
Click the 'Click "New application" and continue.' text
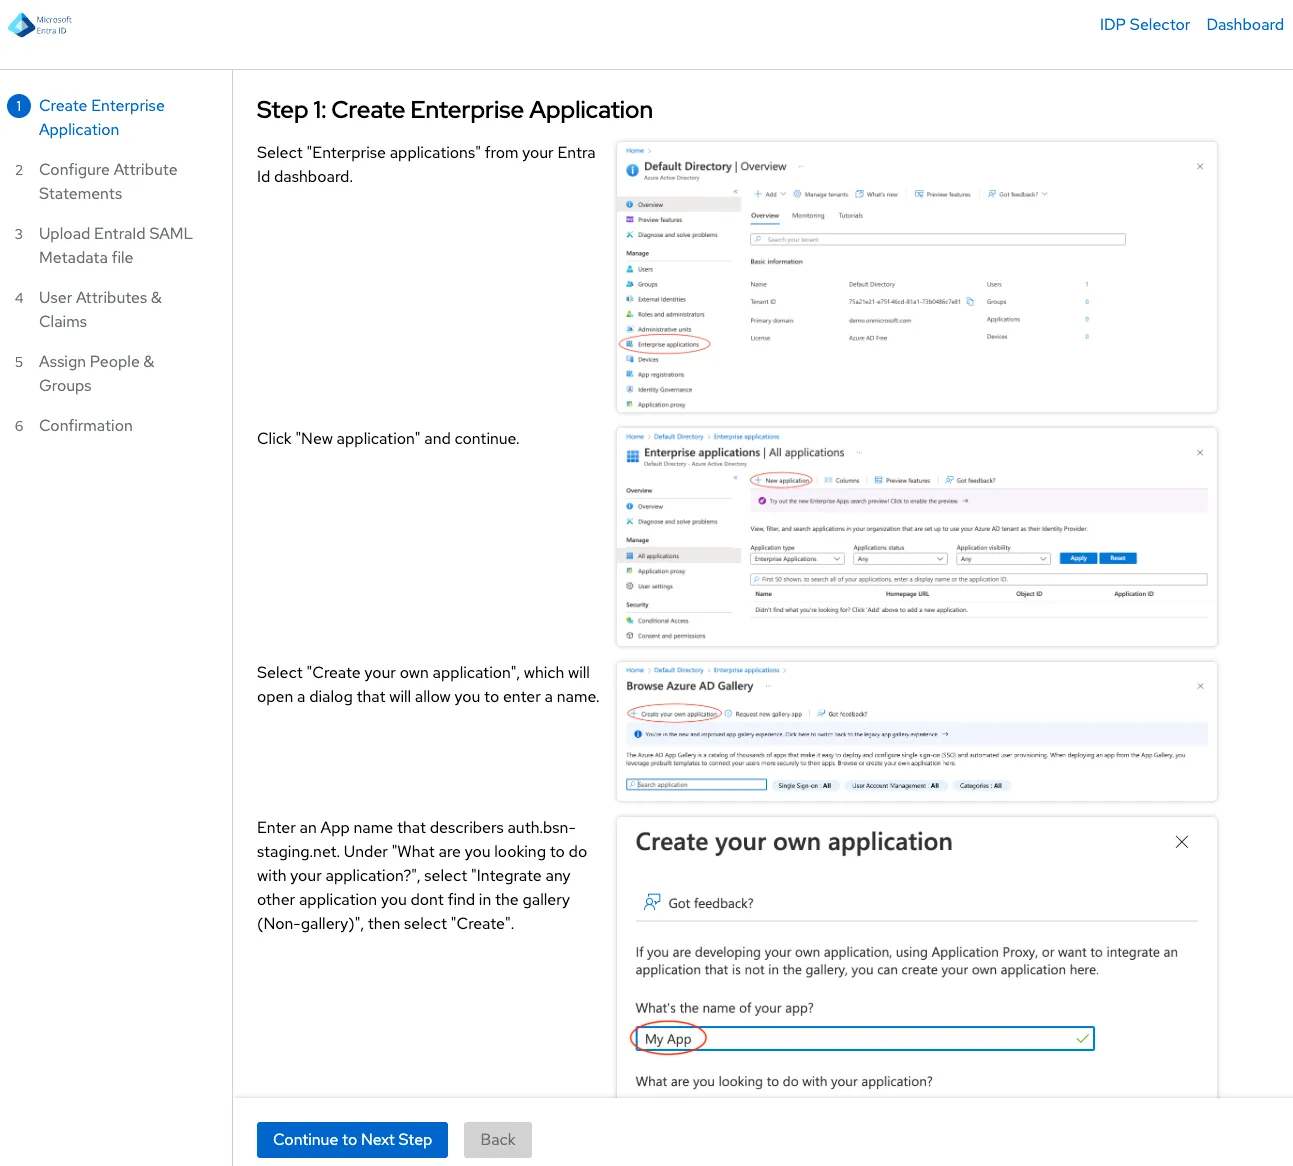click(388, 439)
